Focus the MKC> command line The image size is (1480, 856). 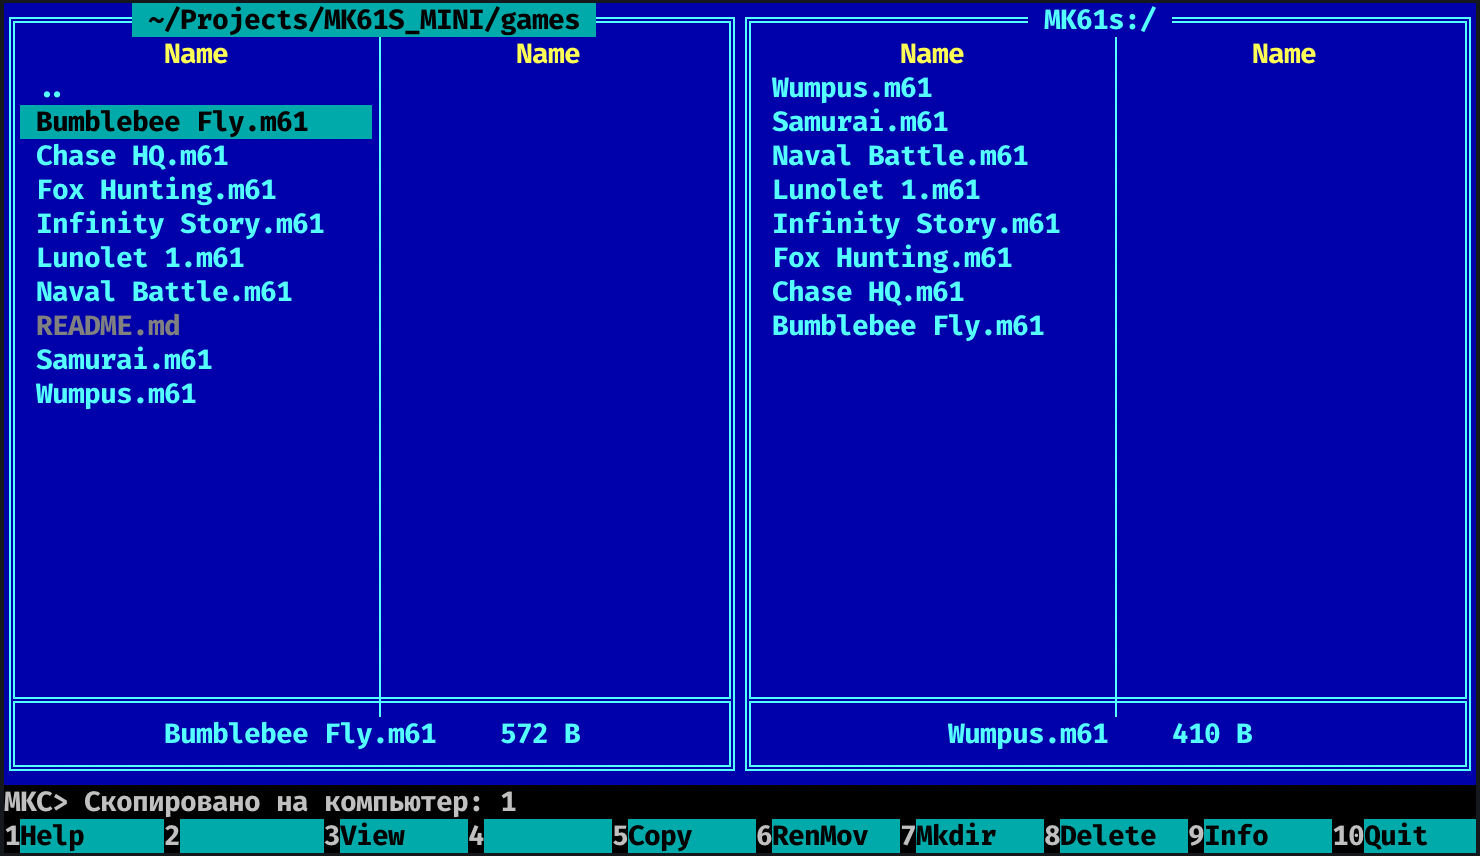tap(740, 802)
